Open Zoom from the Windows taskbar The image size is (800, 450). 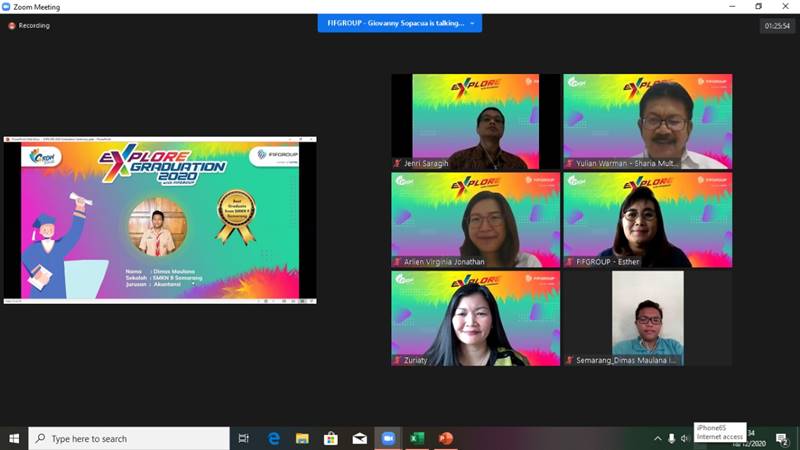pos(388,438)
